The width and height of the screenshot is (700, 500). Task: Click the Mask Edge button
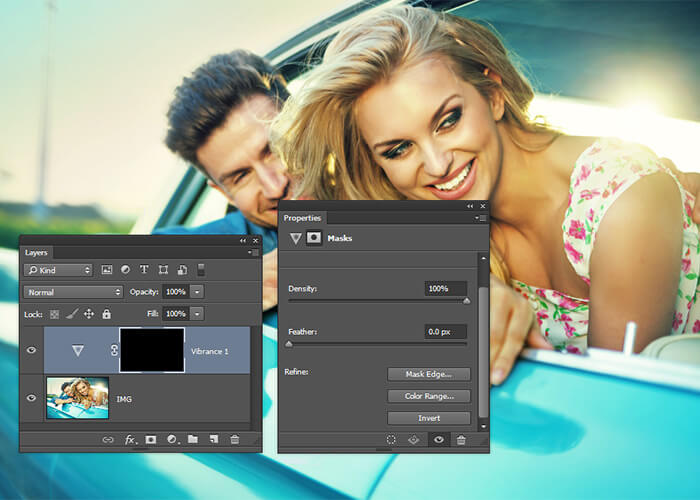coord(428,374)
